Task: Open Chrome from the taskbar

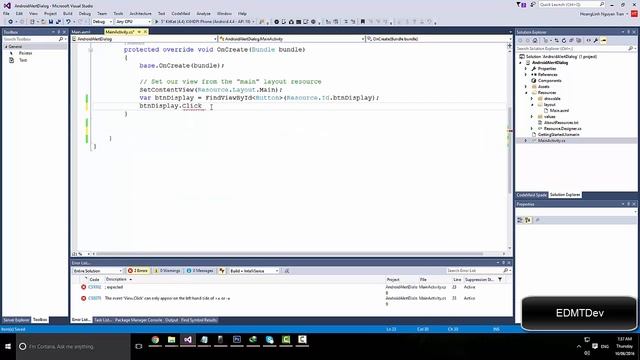Action: click(155, 340)
